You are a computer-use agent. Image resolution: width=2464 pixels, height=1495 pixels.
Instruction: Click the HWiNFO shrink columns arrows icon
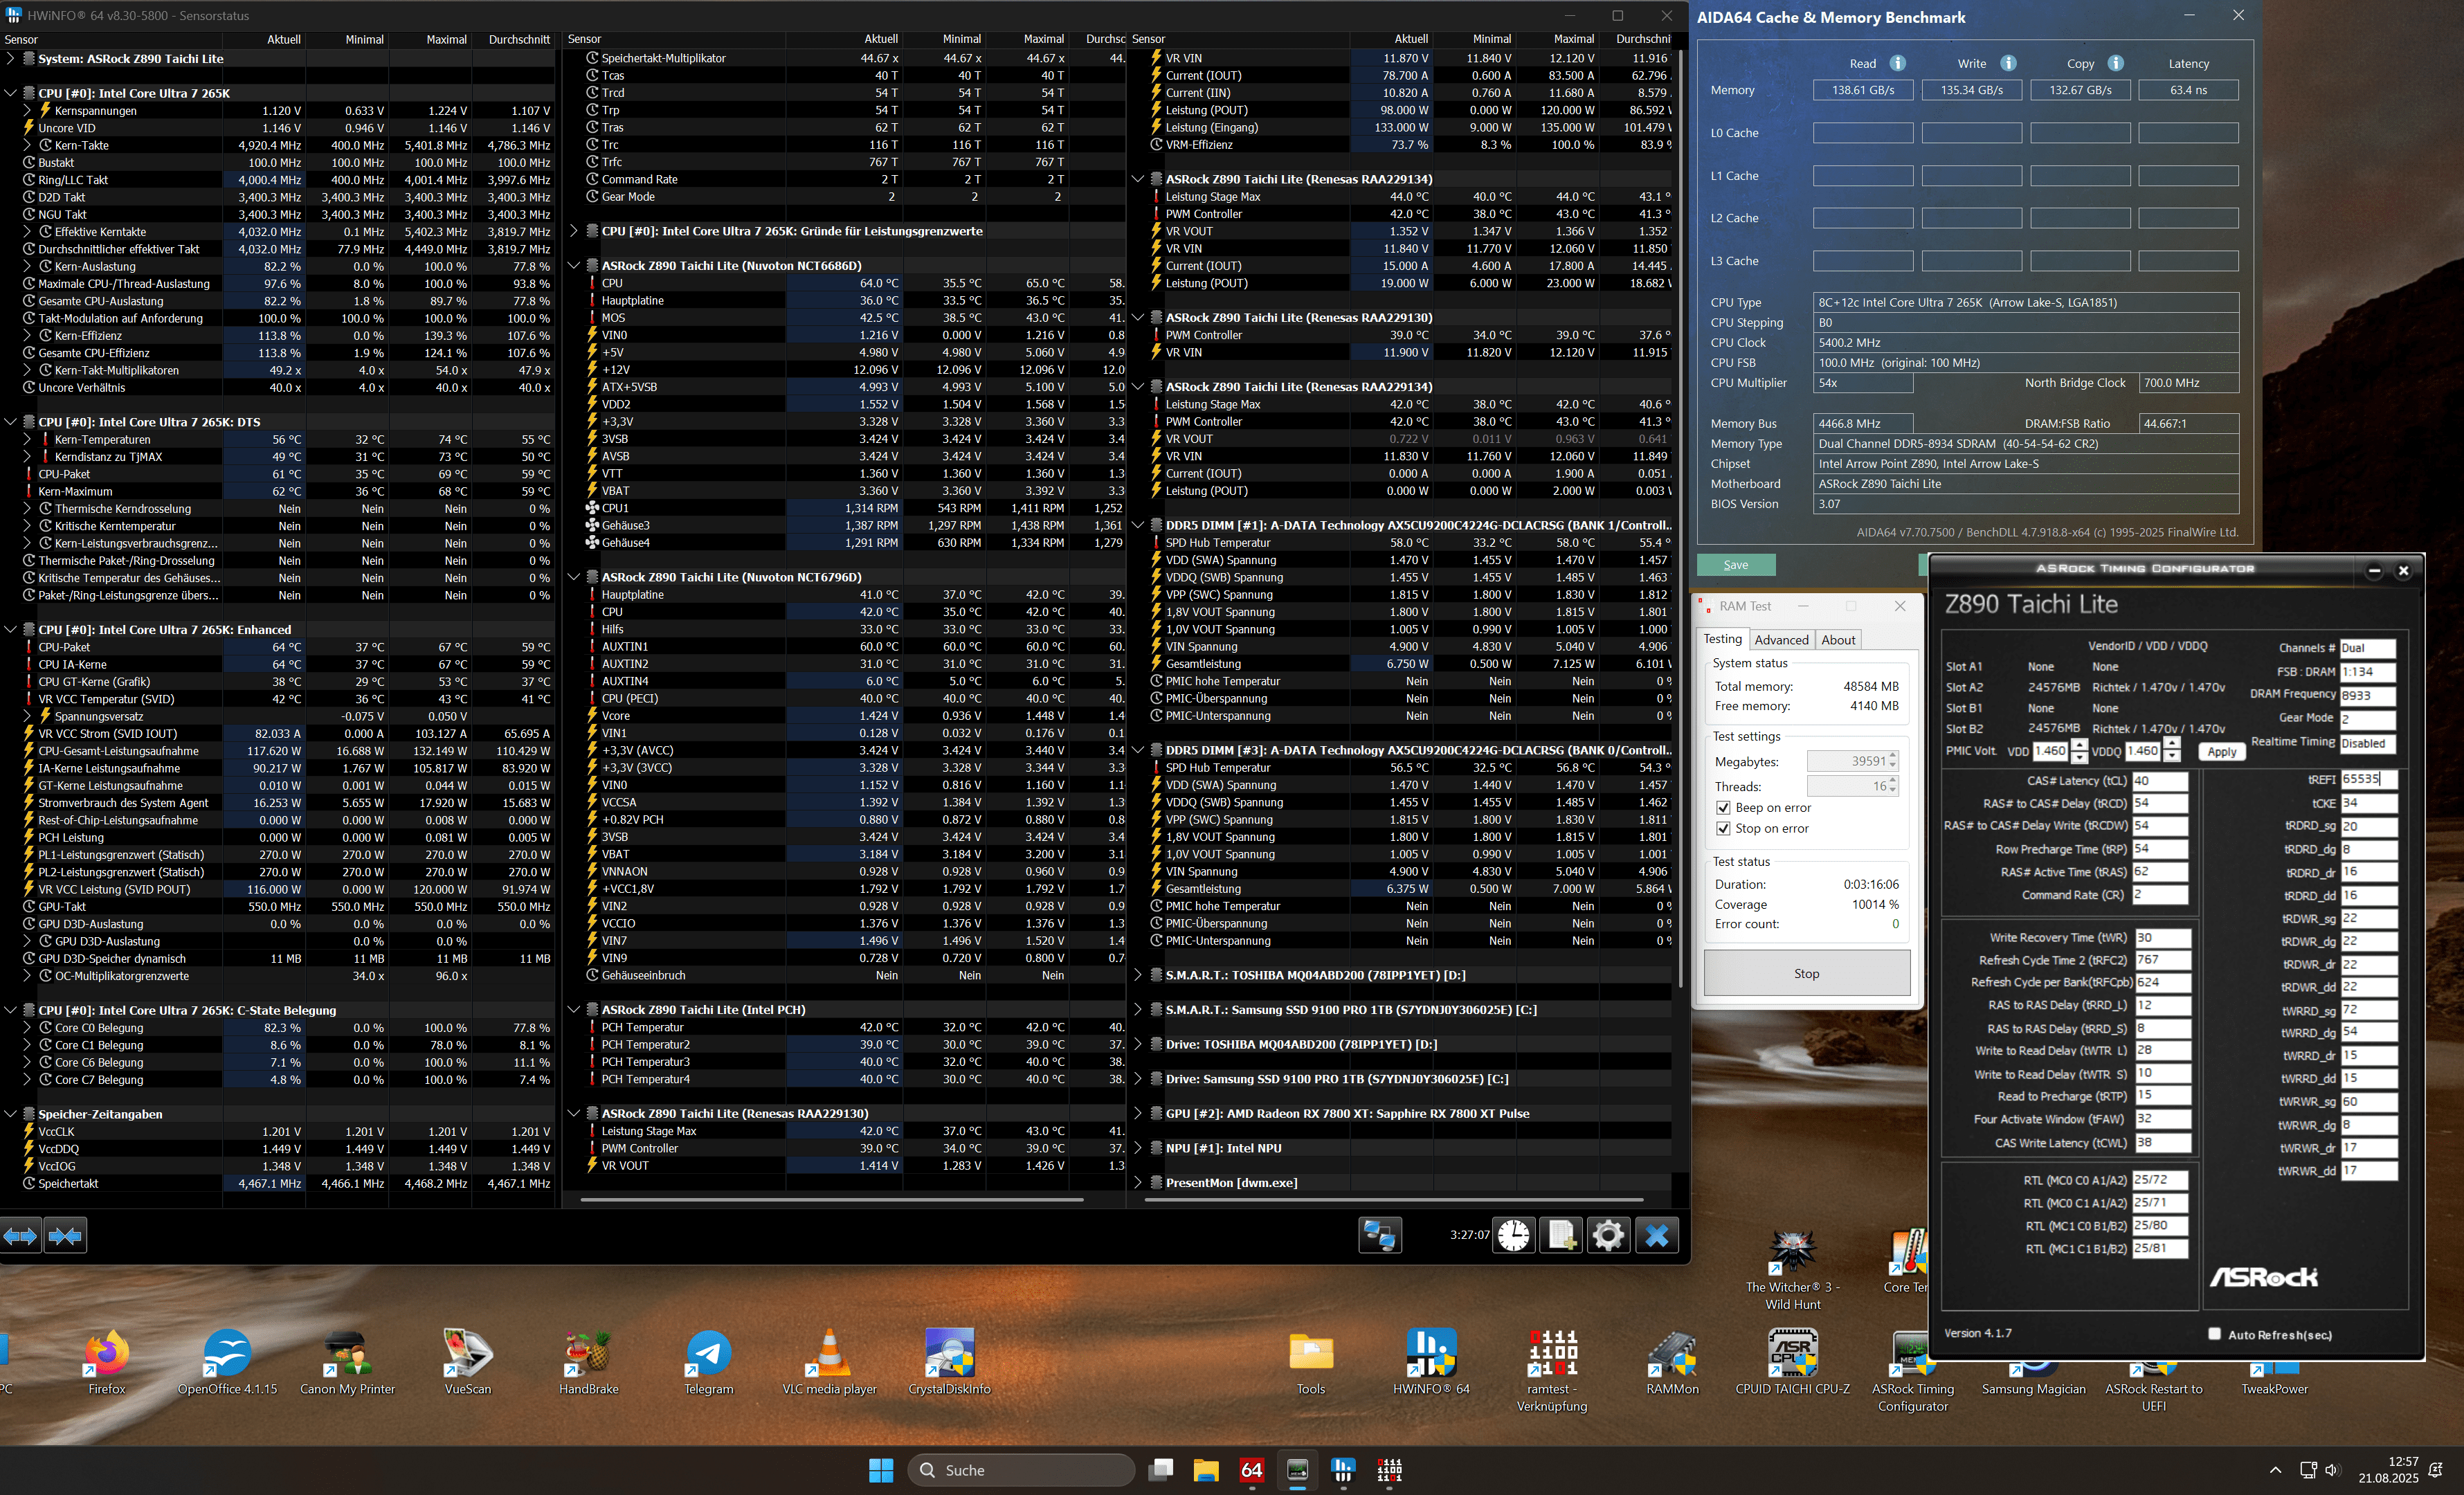[x=65, y=1236]
